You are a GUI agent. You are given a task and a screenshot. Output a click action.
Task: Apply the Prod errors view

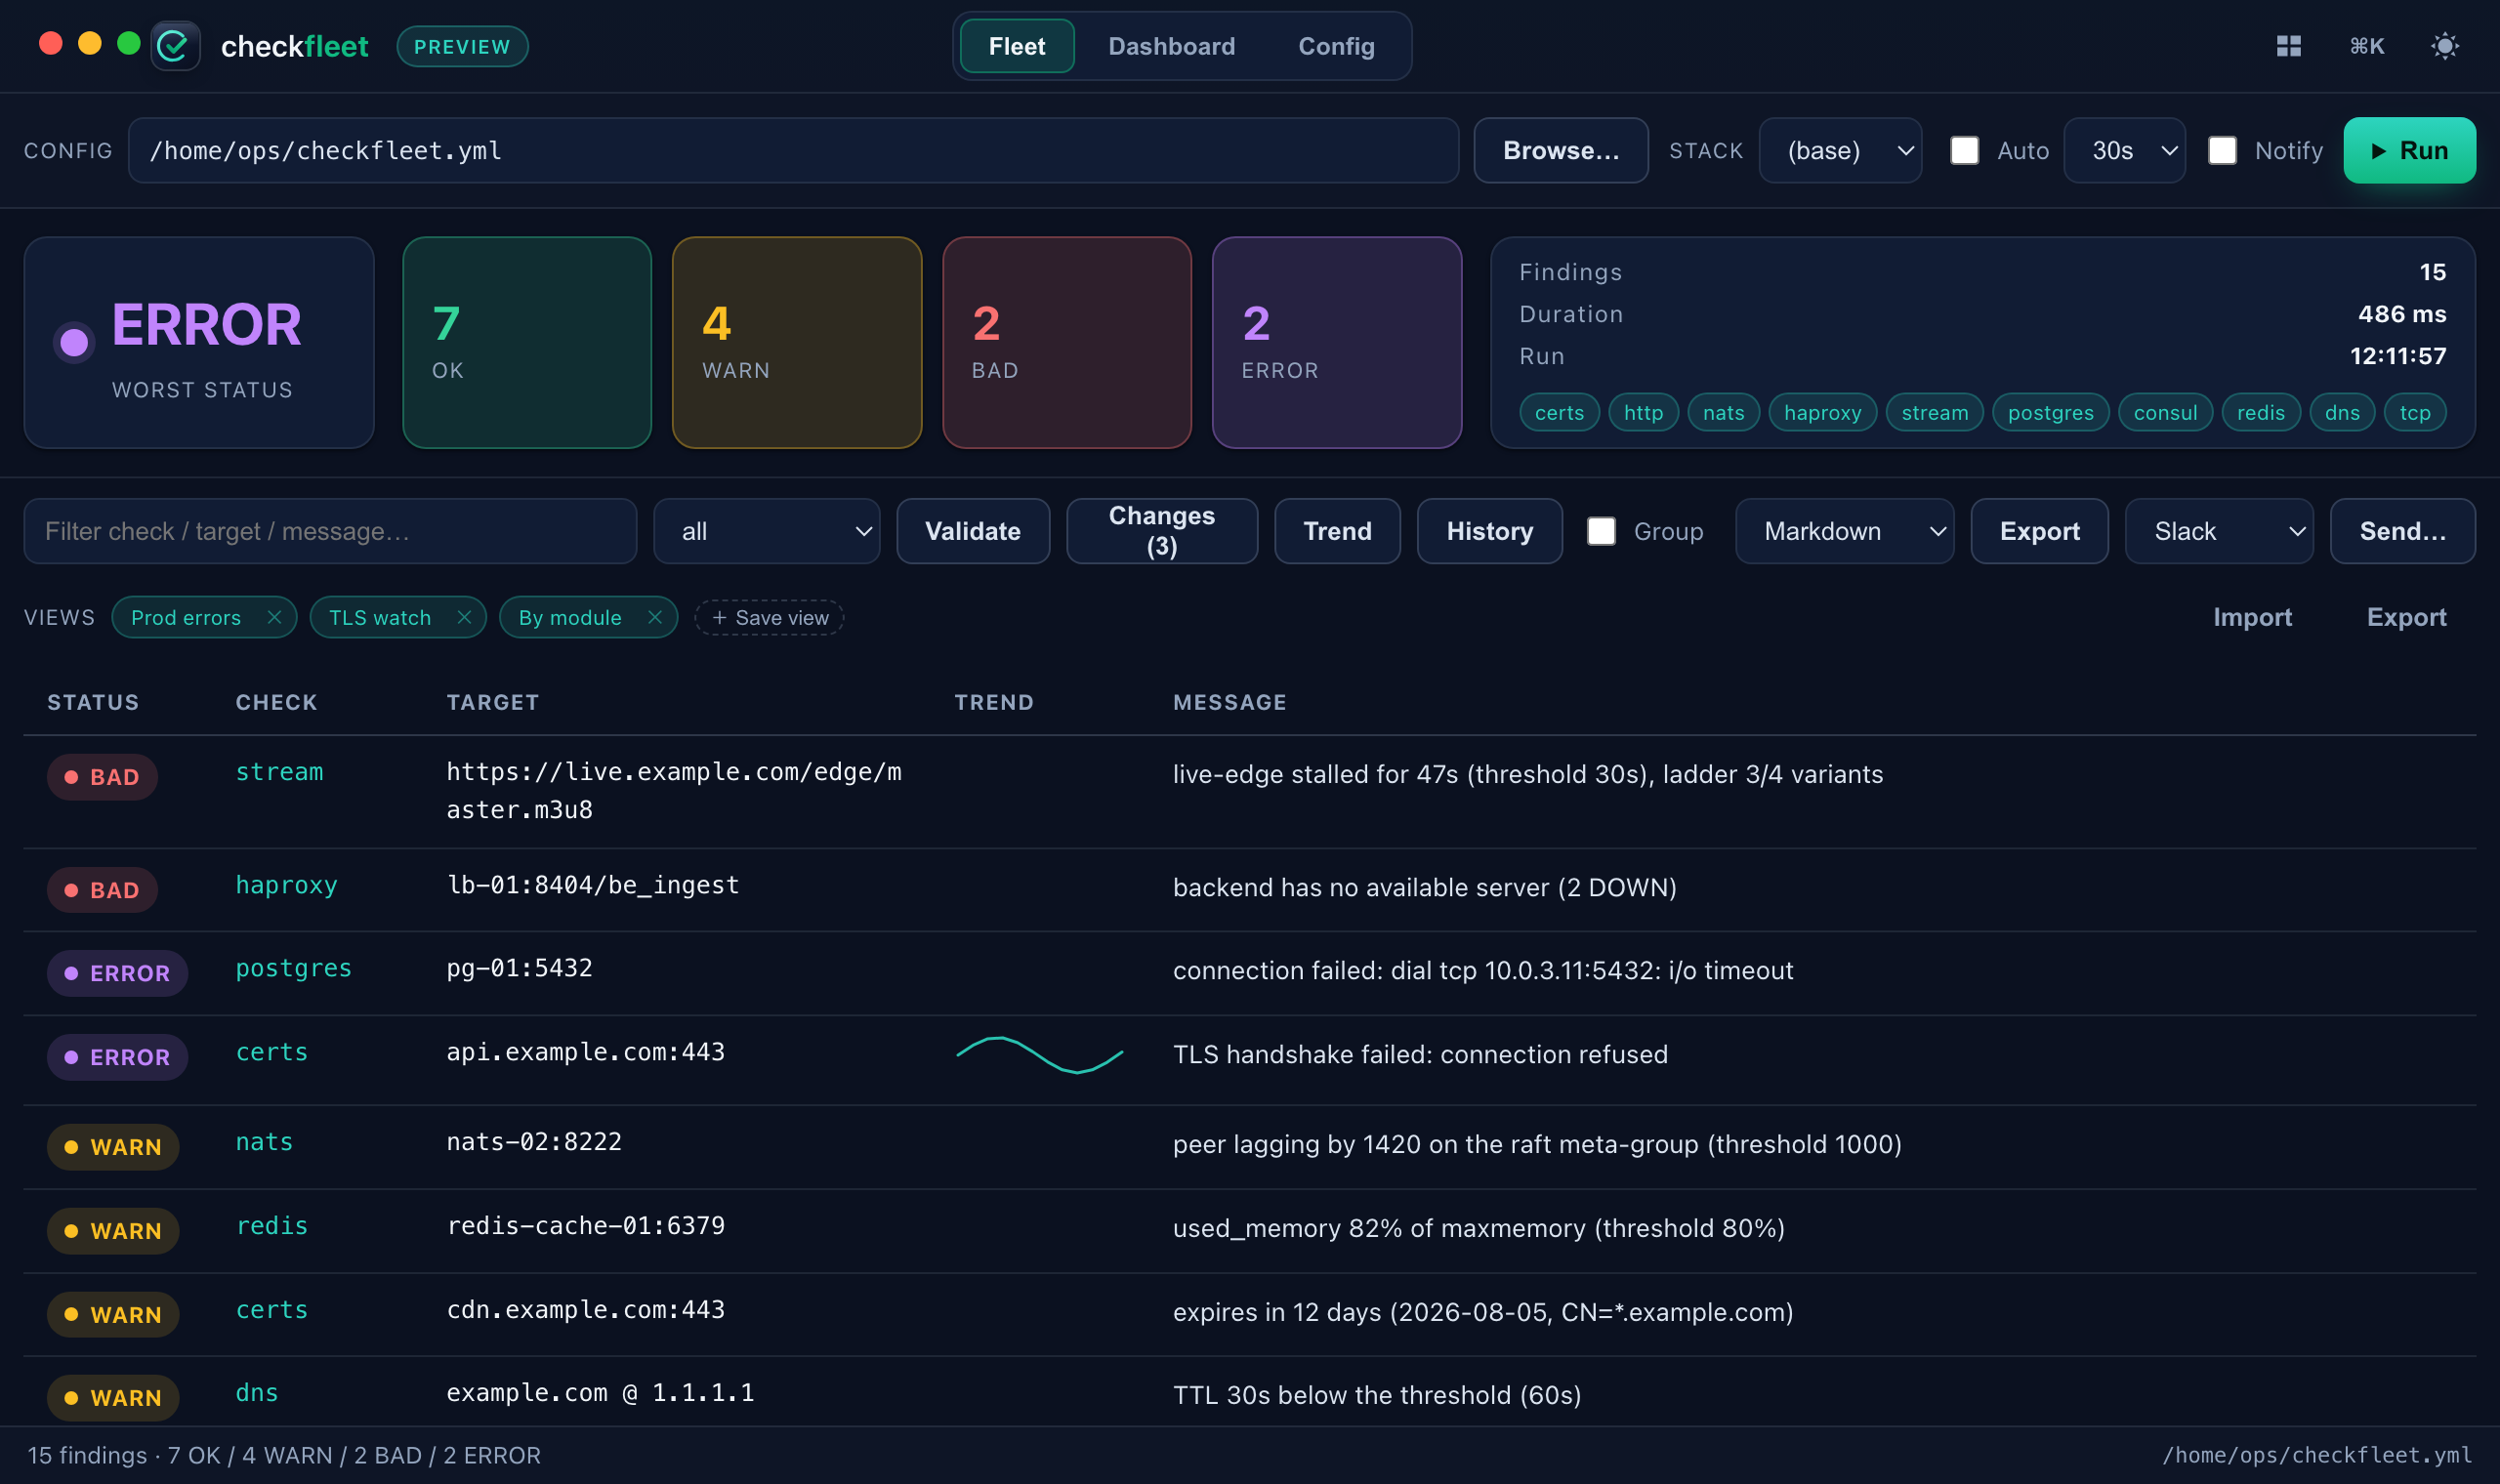(186, 617)
